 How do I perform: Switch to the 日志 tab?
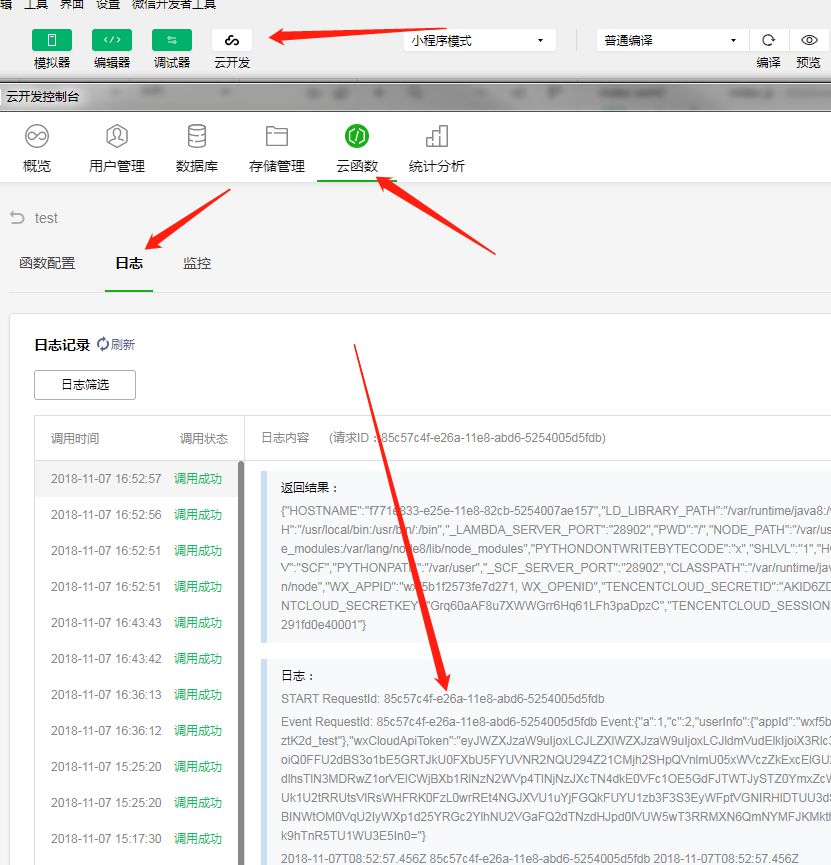(129, 263)
